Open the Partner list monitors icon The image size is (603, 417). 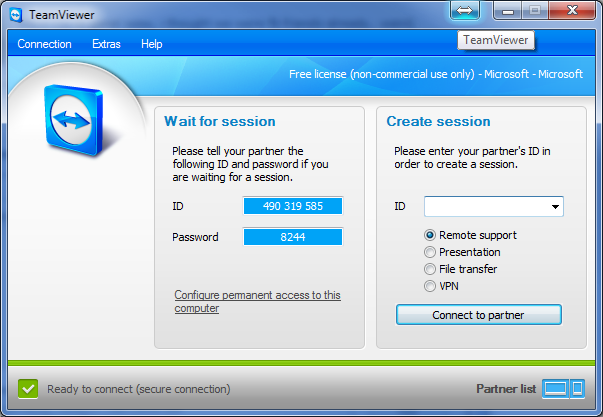point(562,388)
